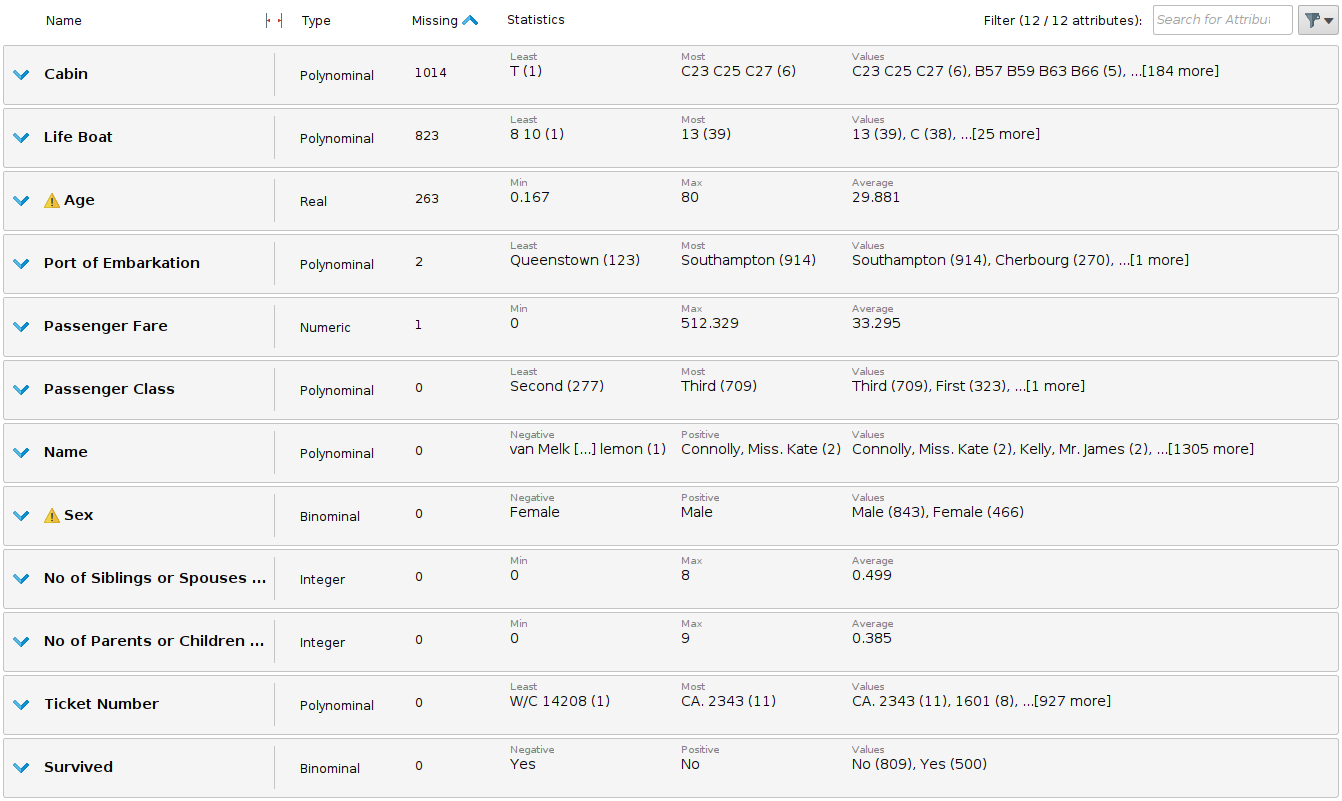Expand the Cabin attribute row
Screen dimensions: 1342x801
pyautogui.click(x=21, y=75)
